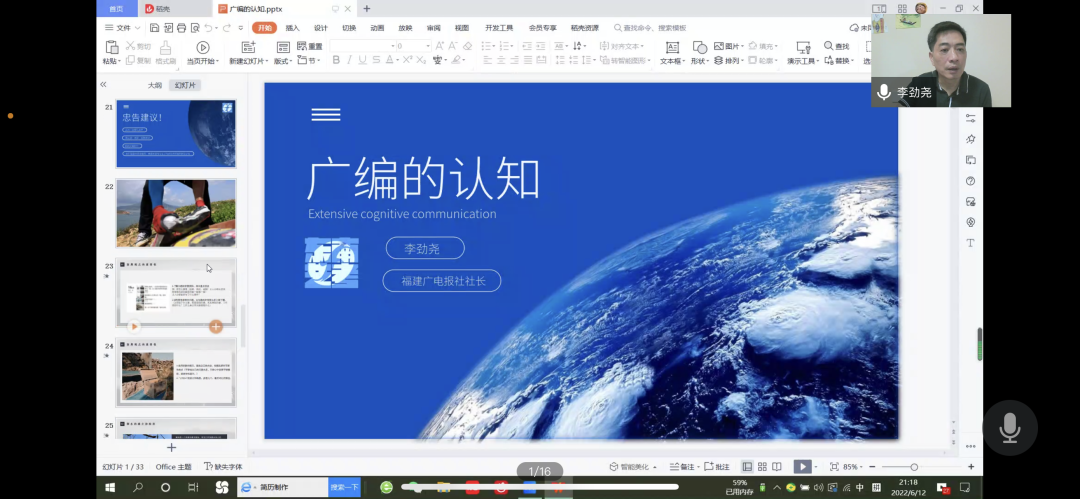
Task: Expand the 文件 menu arrow
Action: 137,28
